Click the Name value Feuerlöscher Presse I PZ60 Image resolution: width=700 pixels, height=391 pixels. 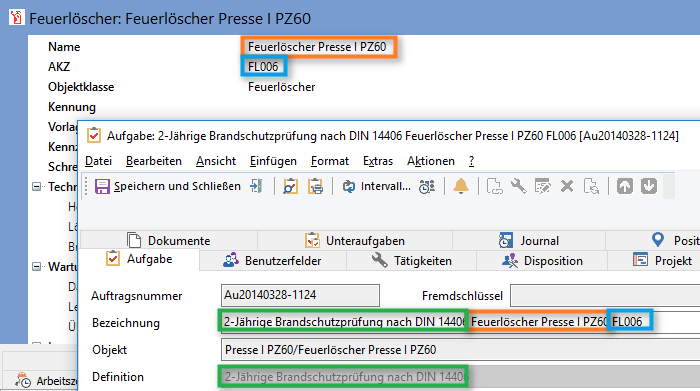point(317,47)
